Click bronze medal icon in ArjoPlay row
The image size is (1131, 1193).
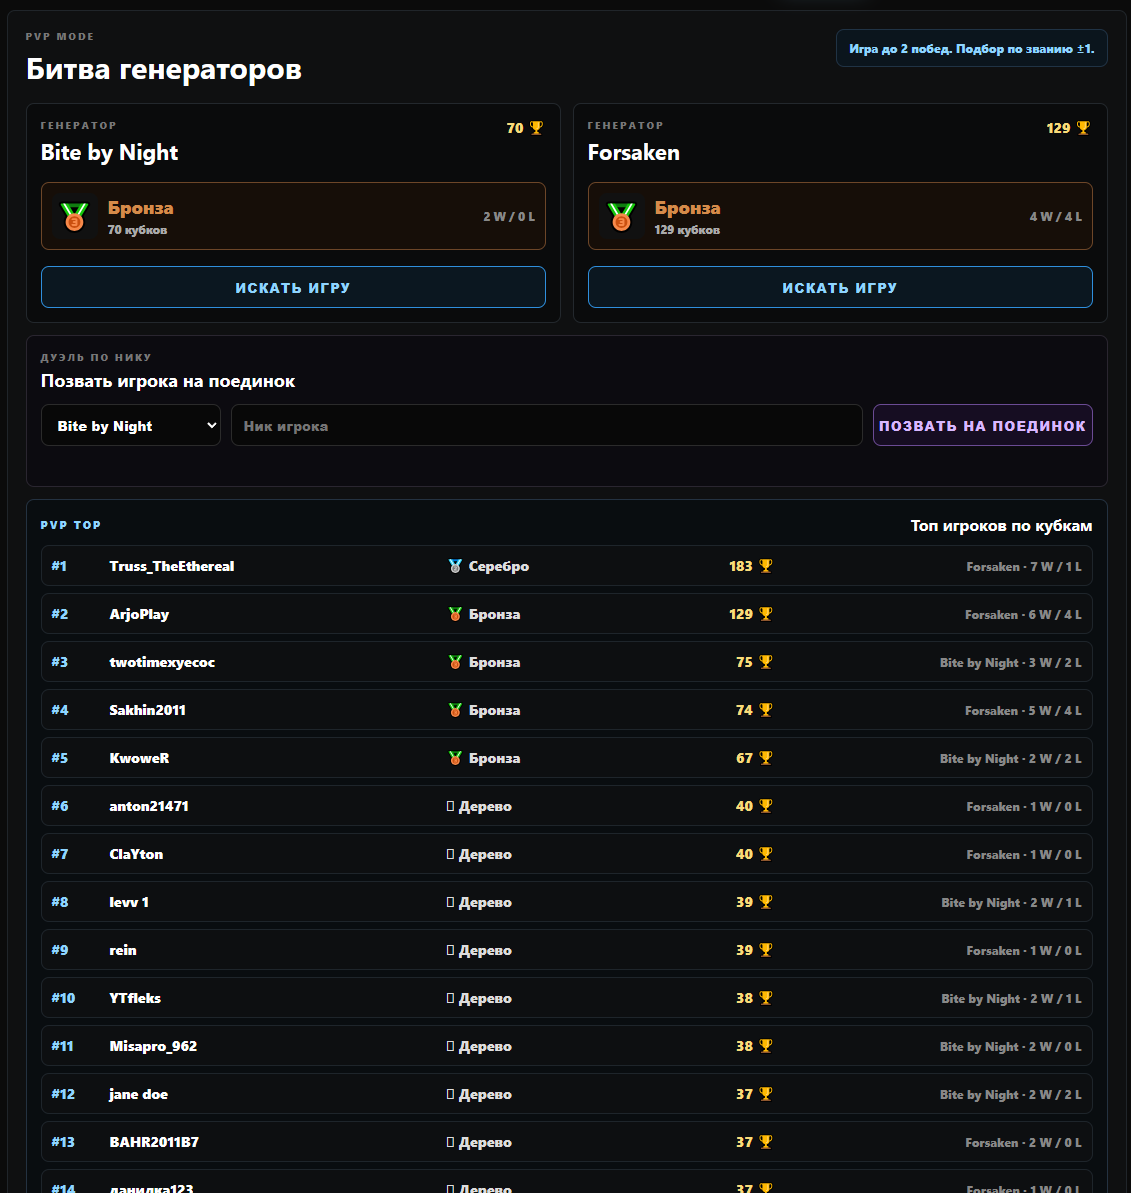click(455, 614)
